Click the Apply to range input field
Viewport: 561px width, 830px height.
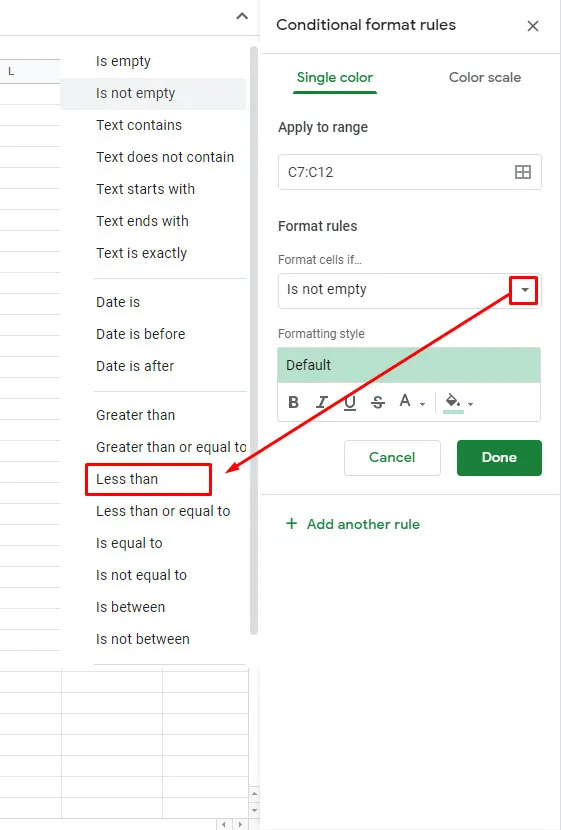point(410,172)
